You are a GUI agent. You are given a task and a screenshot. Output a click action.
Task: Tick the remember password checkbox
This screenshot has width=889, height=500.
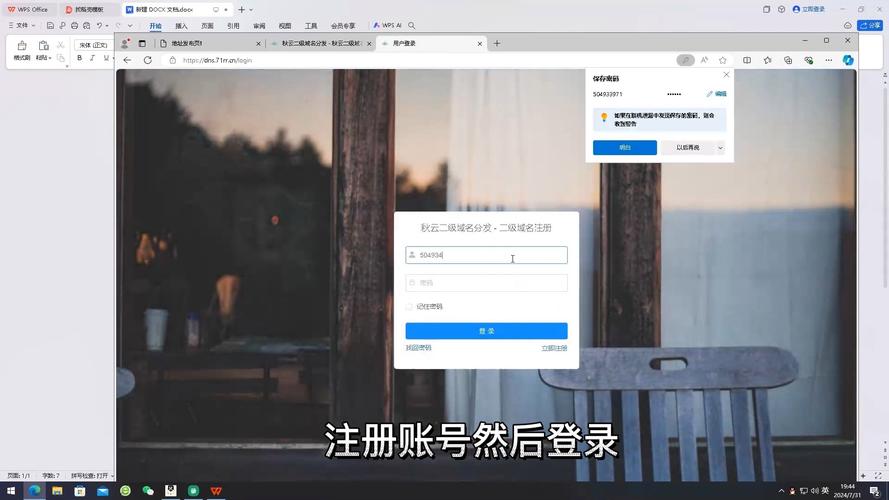tap(409, 307)
